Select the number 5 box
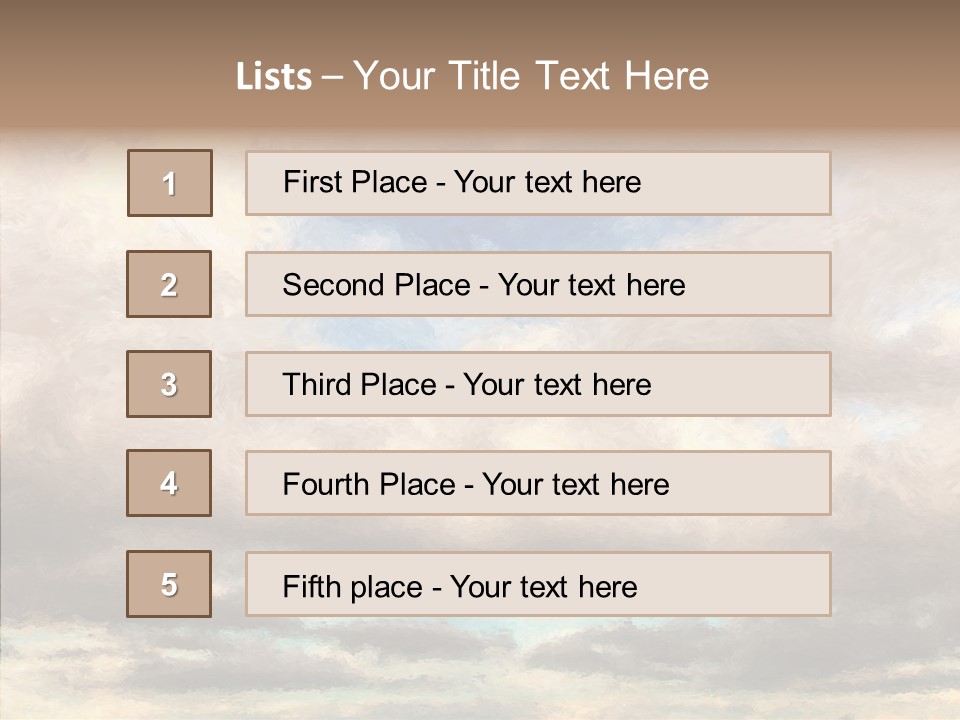Viewport: 960px width, 720px height. click(169, 584)
